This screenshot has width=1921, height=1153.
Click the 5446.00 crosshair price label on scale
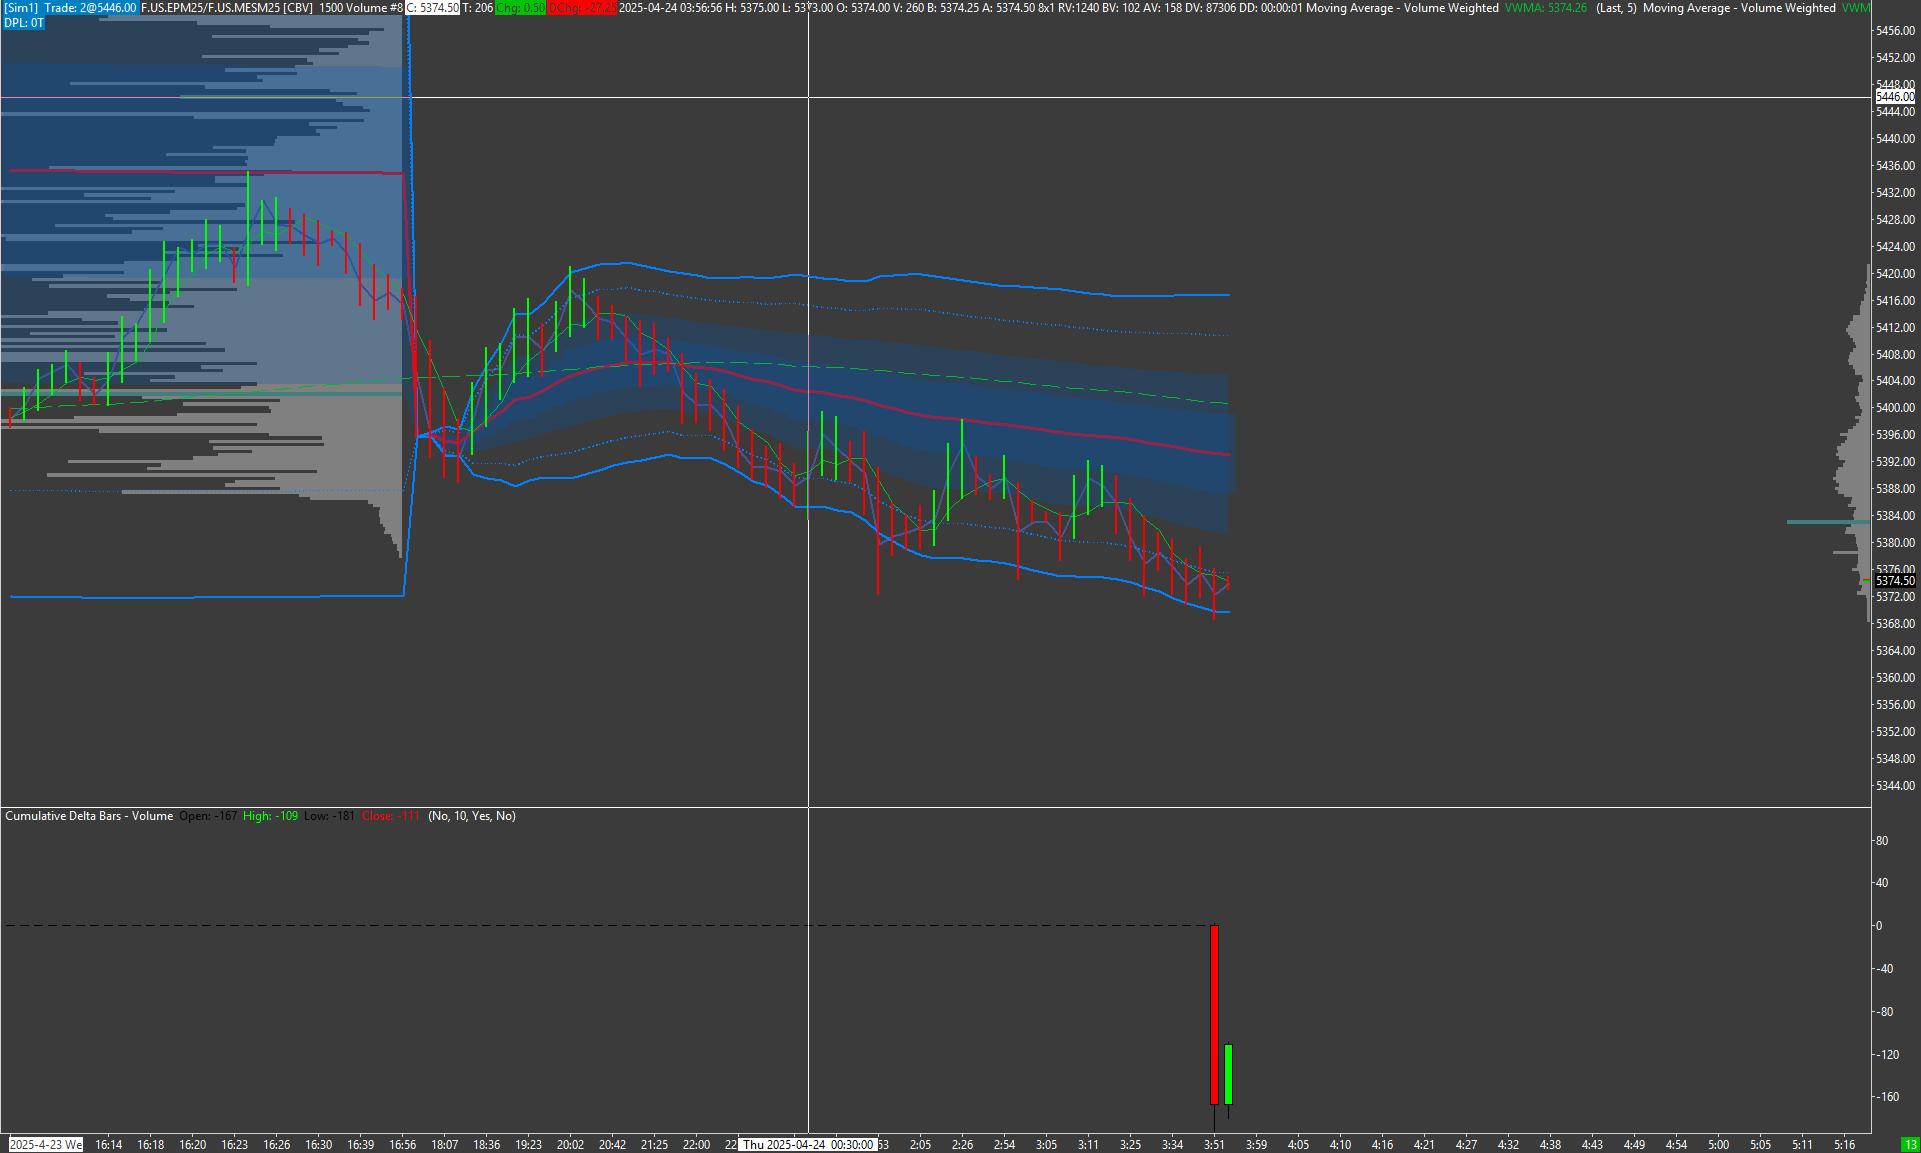tap(1895, 97)
